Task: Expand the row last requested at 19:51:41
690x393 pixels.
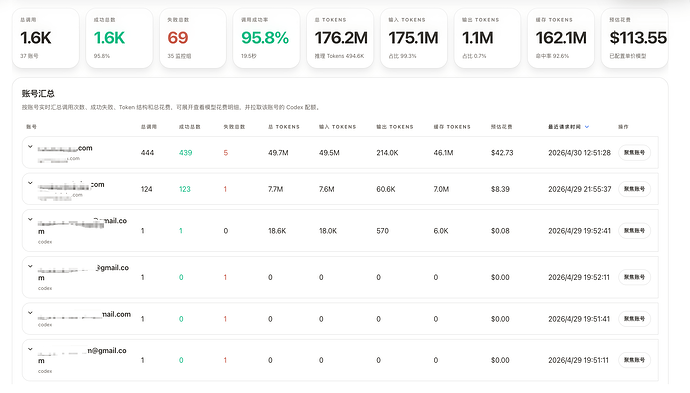Action: [x=30, y=313]
